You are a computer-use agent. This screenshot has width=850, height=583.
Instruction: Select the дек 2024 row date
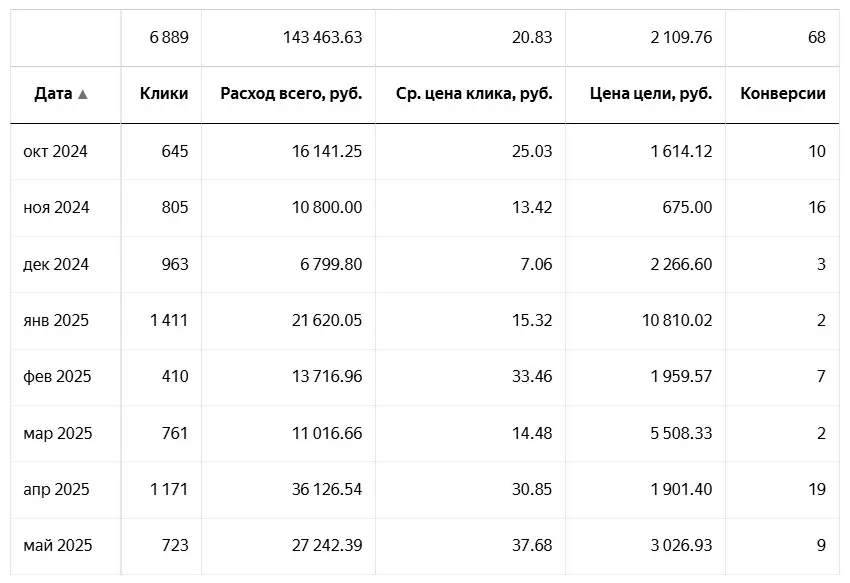(56, 265)
